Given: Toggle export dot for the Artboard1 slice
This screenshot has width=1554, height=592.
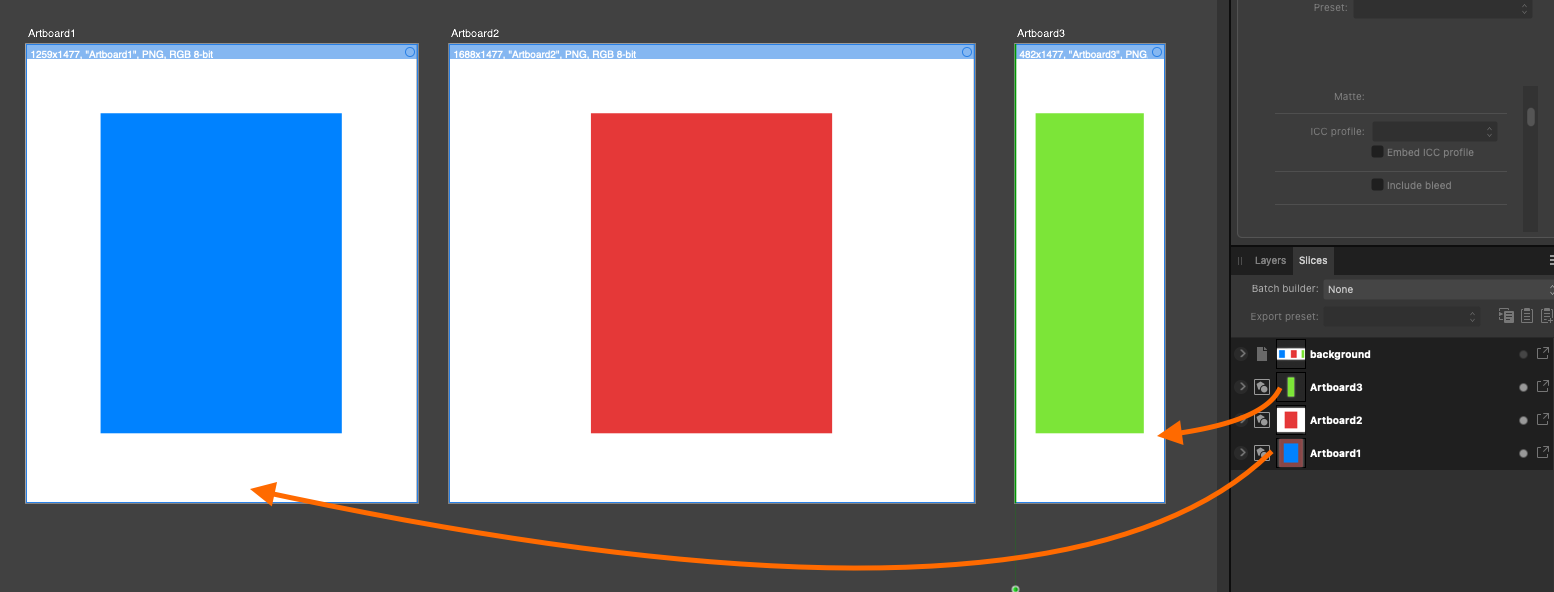Looking at the screenshot, I should 1523,453.
